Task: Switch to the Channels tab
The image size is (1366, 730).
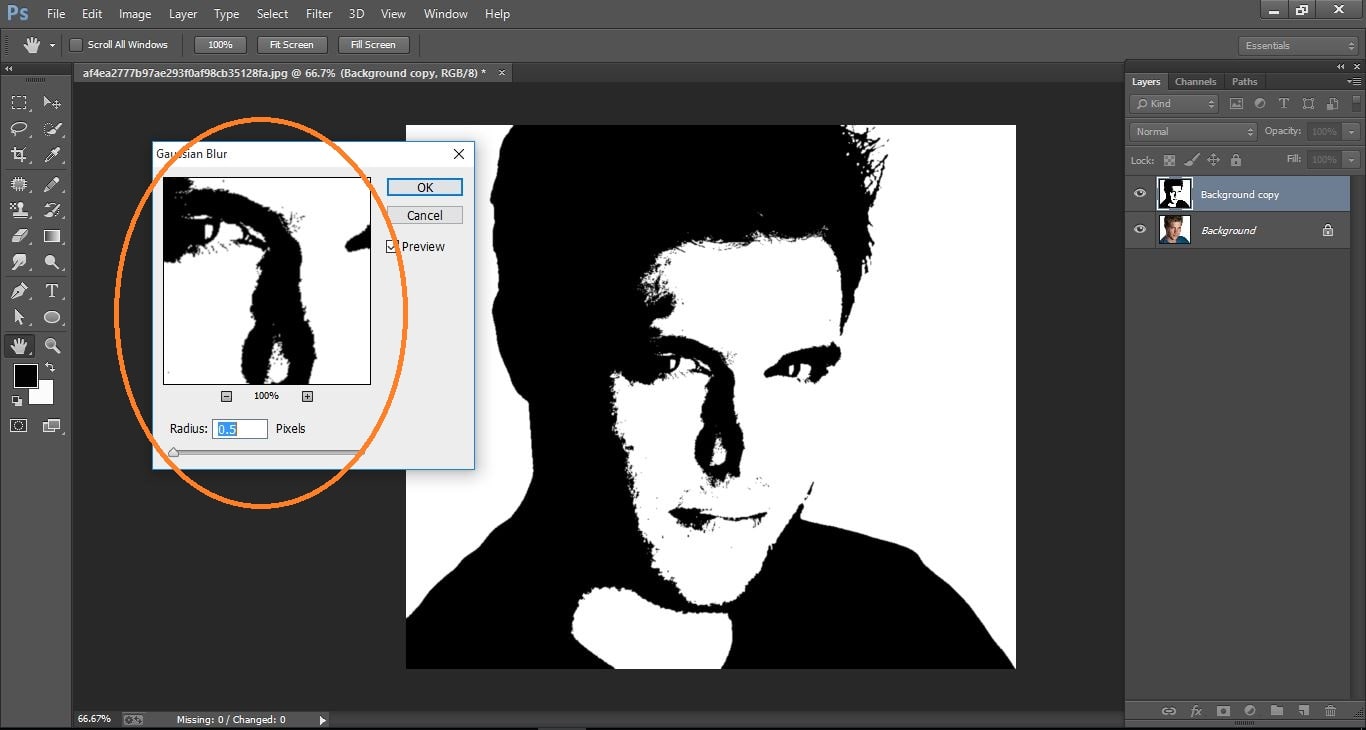Action: pos(1195,81)
